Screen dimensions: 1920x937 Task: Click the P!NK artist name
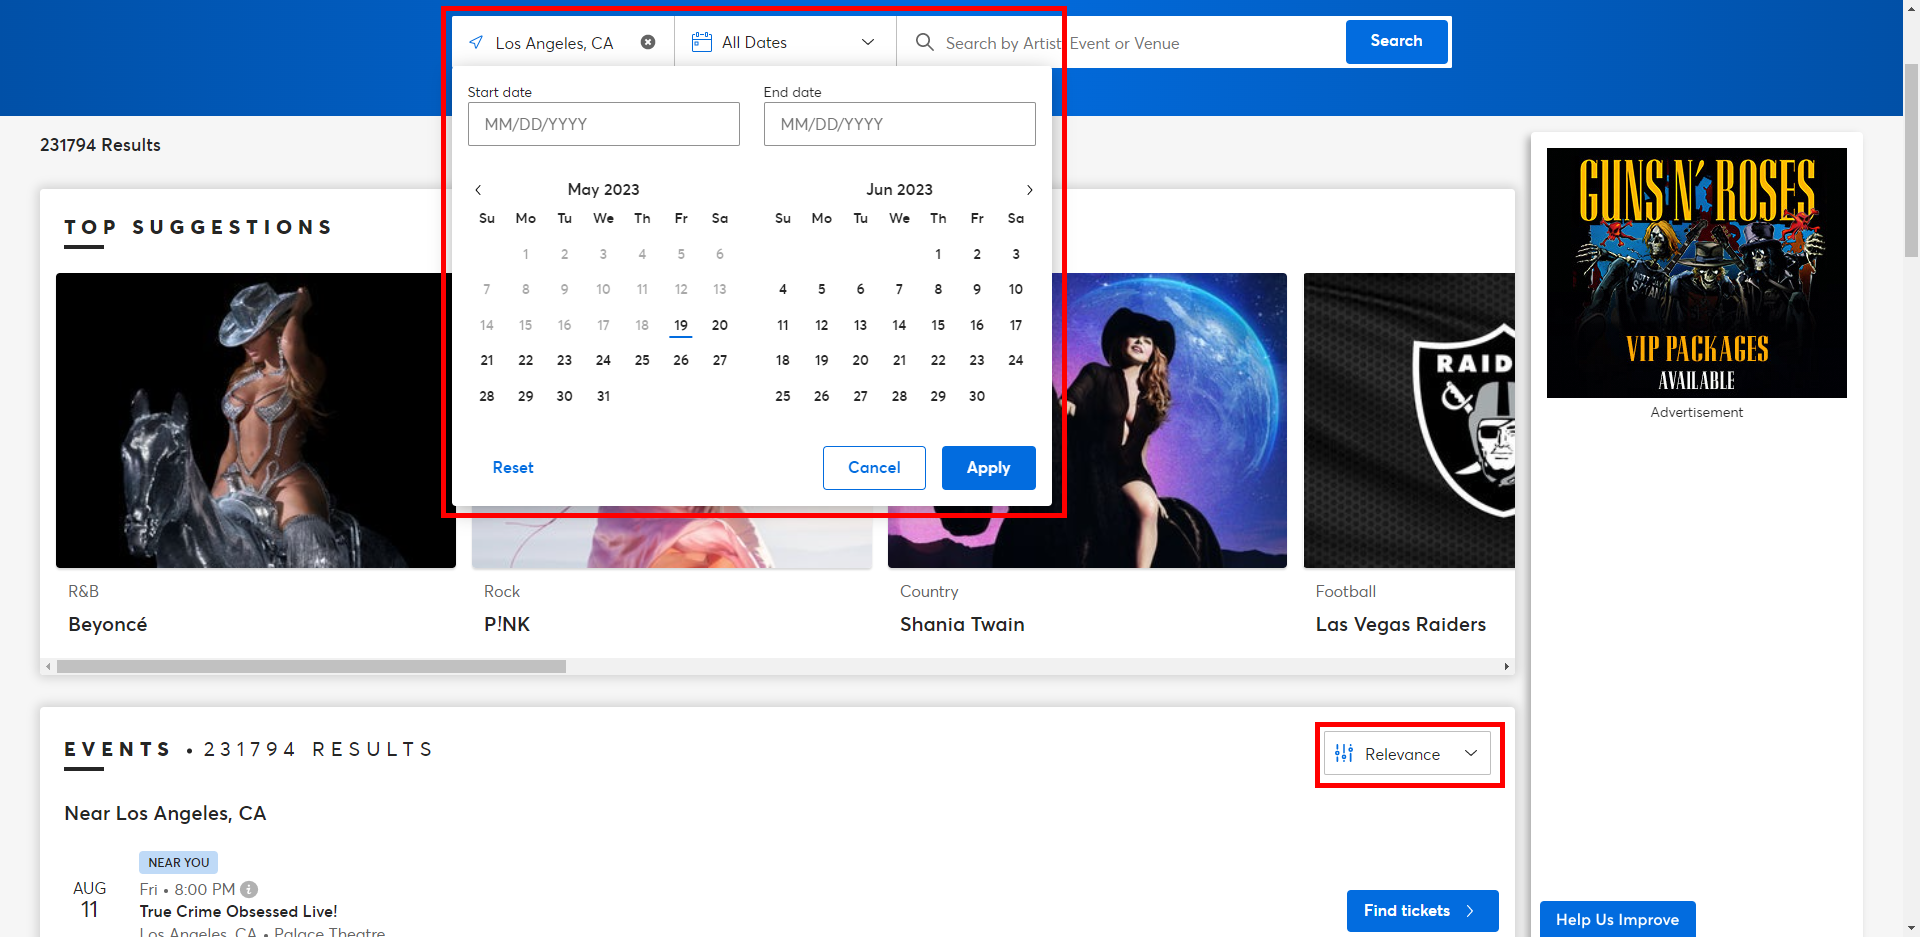point(507,624)
